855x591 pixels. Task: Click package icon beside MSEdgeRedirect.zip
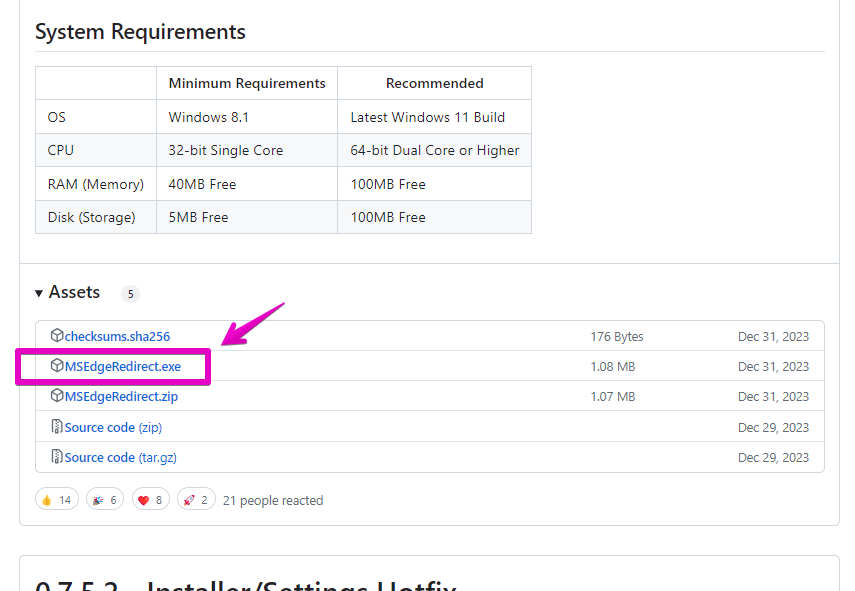coord(57,395)
